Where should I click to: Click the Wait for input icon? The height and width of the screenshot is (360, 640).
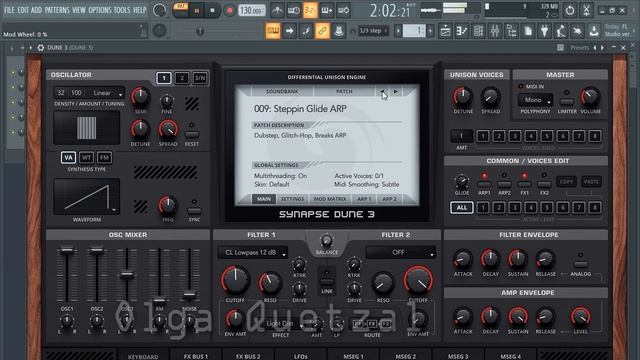pyautogui.click(x=293, y=10)
